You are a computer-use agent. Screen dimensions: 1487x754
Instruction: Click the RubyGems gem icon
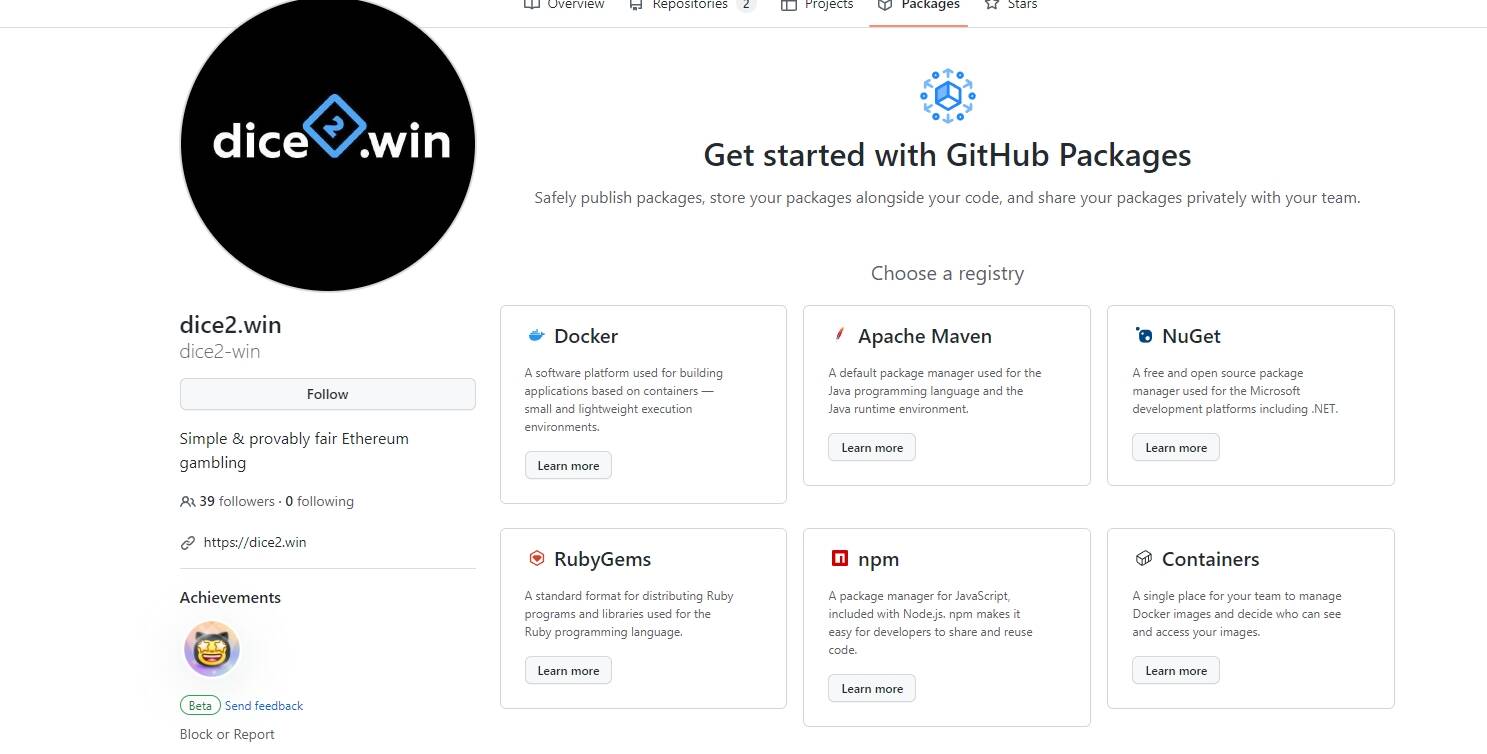pyautogui.click(x=536, y=558)
